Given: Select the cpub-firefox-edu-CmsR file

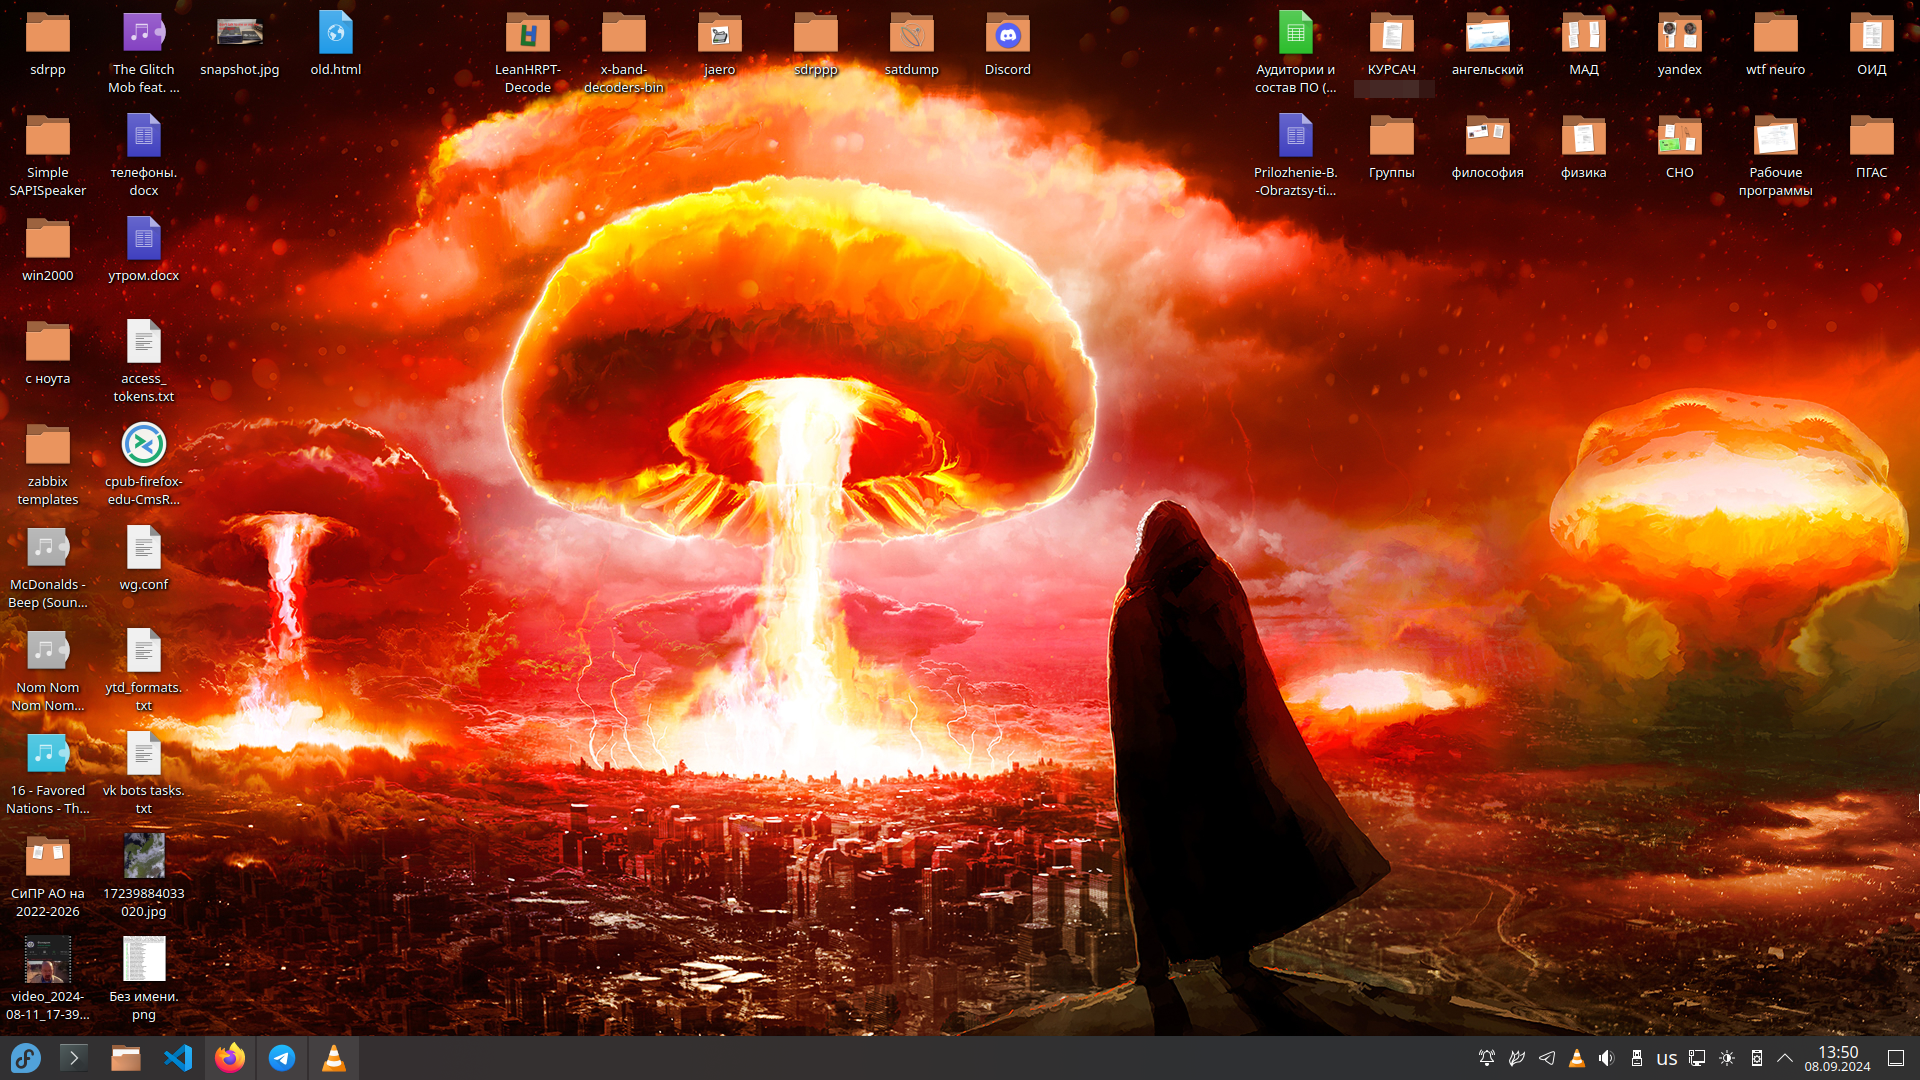Looking at the screenshot, I should point(144,465).
